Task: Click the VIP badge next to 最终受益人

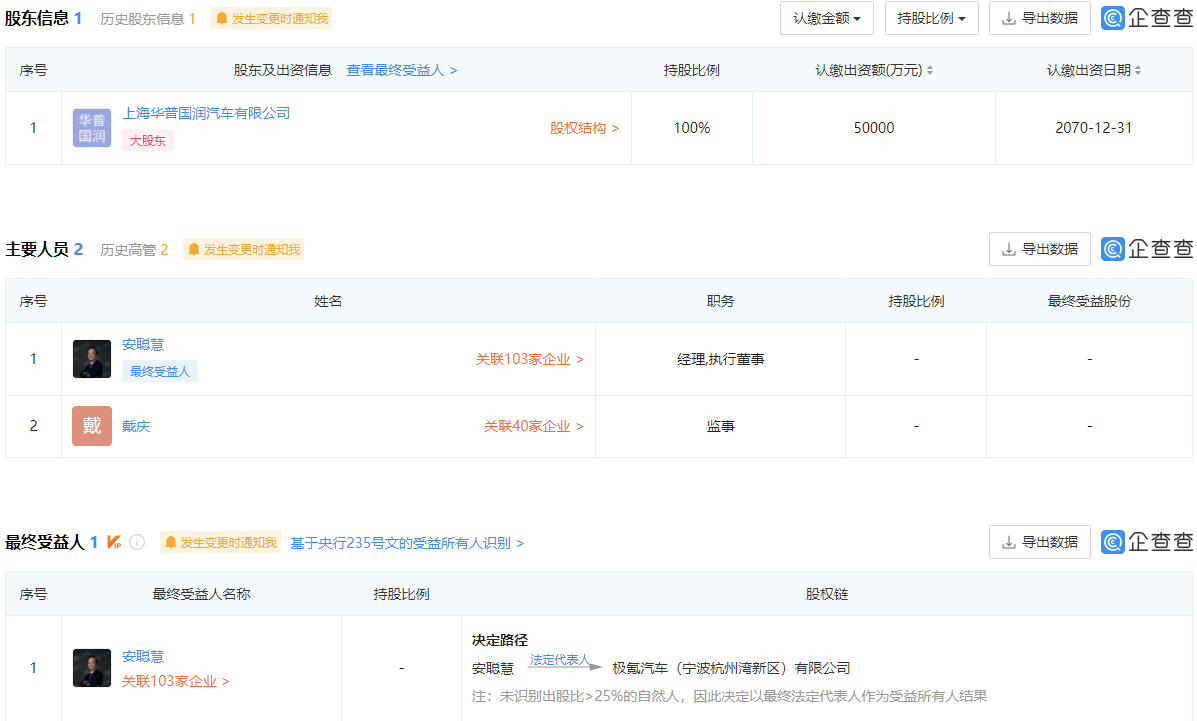Action: (114, 542)
